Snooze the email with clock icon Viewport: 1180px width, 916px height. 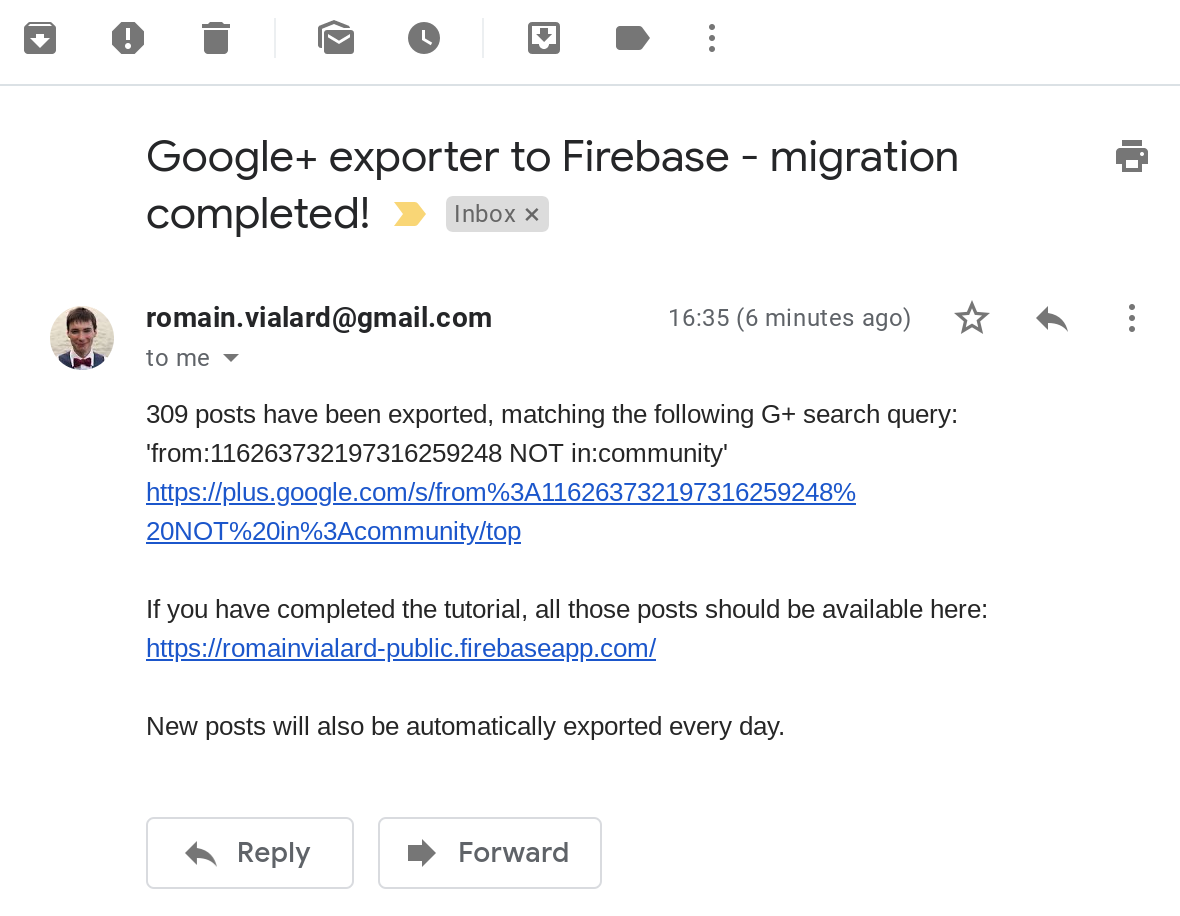click(x=424, y=39)
